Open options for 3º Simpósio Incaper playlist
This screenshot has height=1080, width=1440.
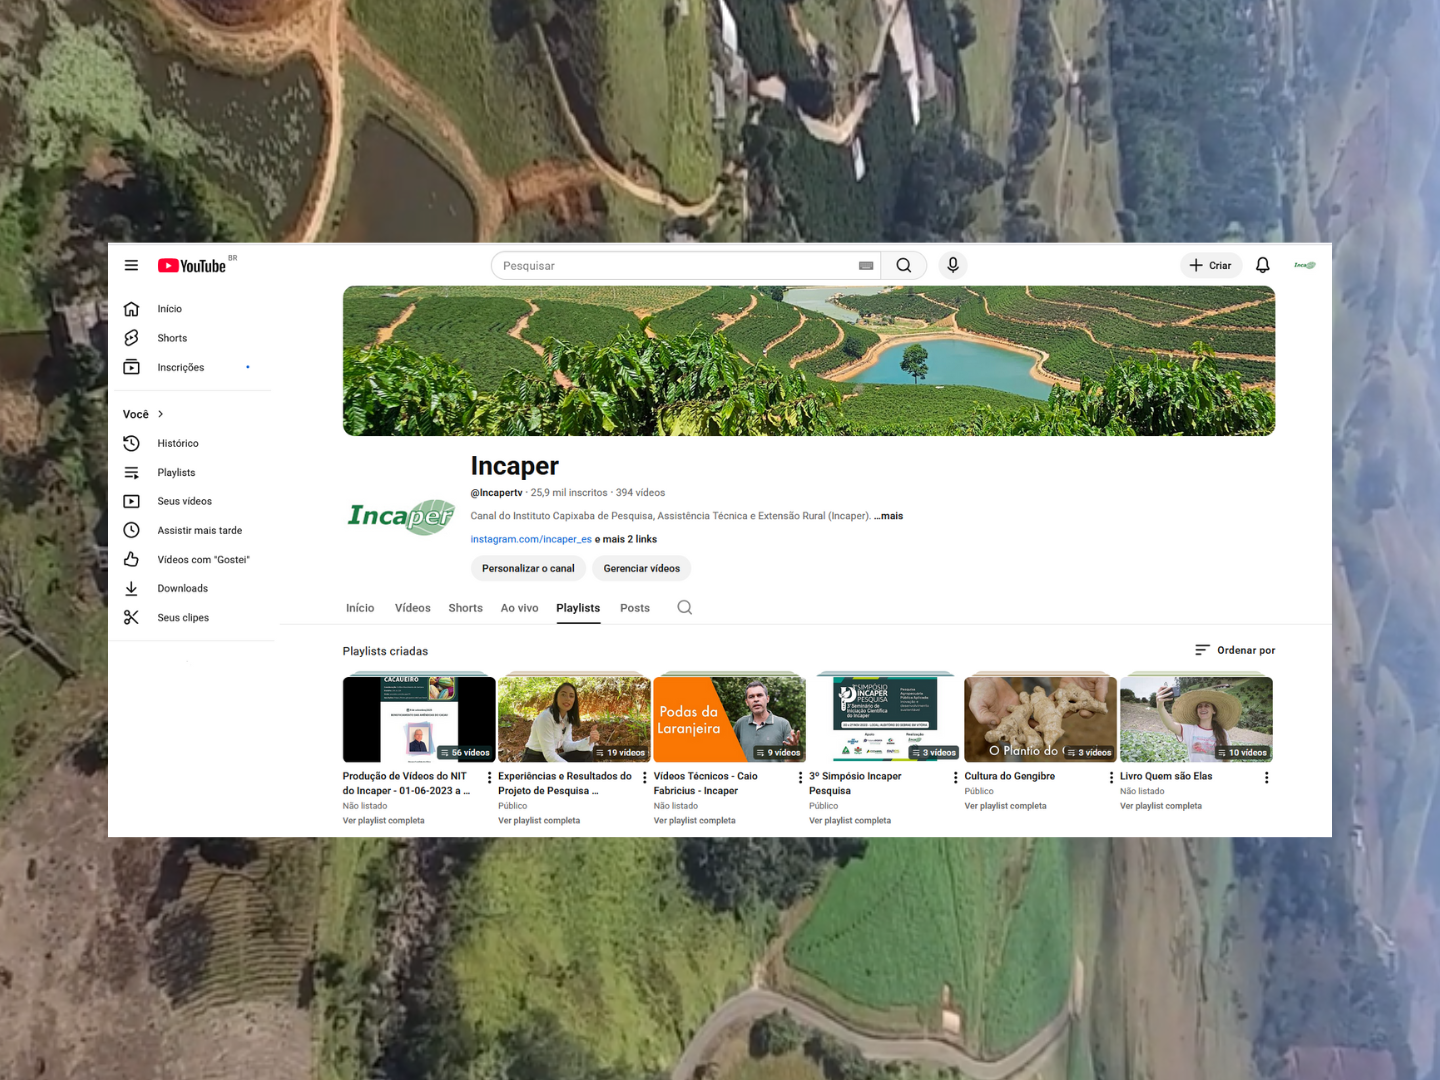[x=955, y=777]
